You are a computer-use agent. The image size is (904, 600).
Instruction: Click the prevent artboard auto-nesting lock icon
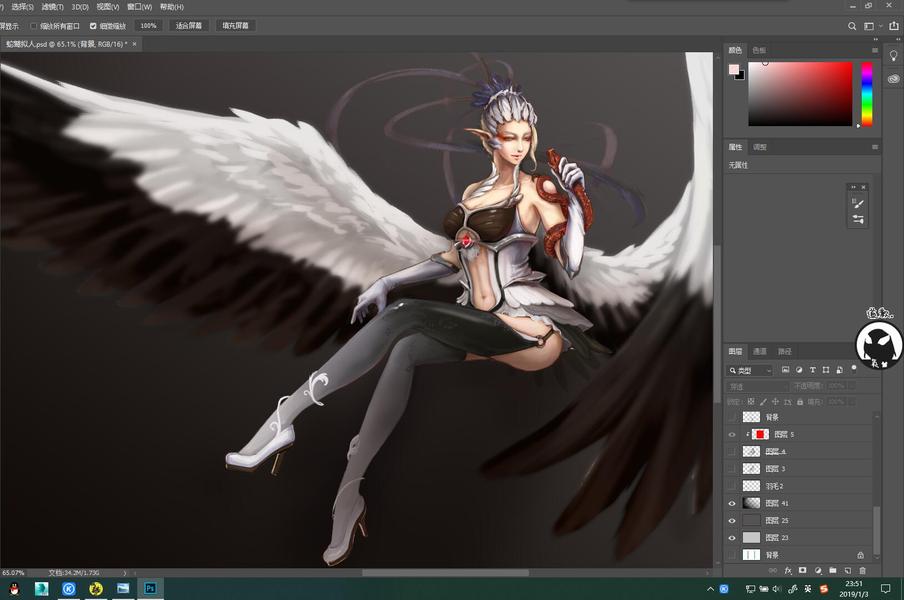[788, 402]
